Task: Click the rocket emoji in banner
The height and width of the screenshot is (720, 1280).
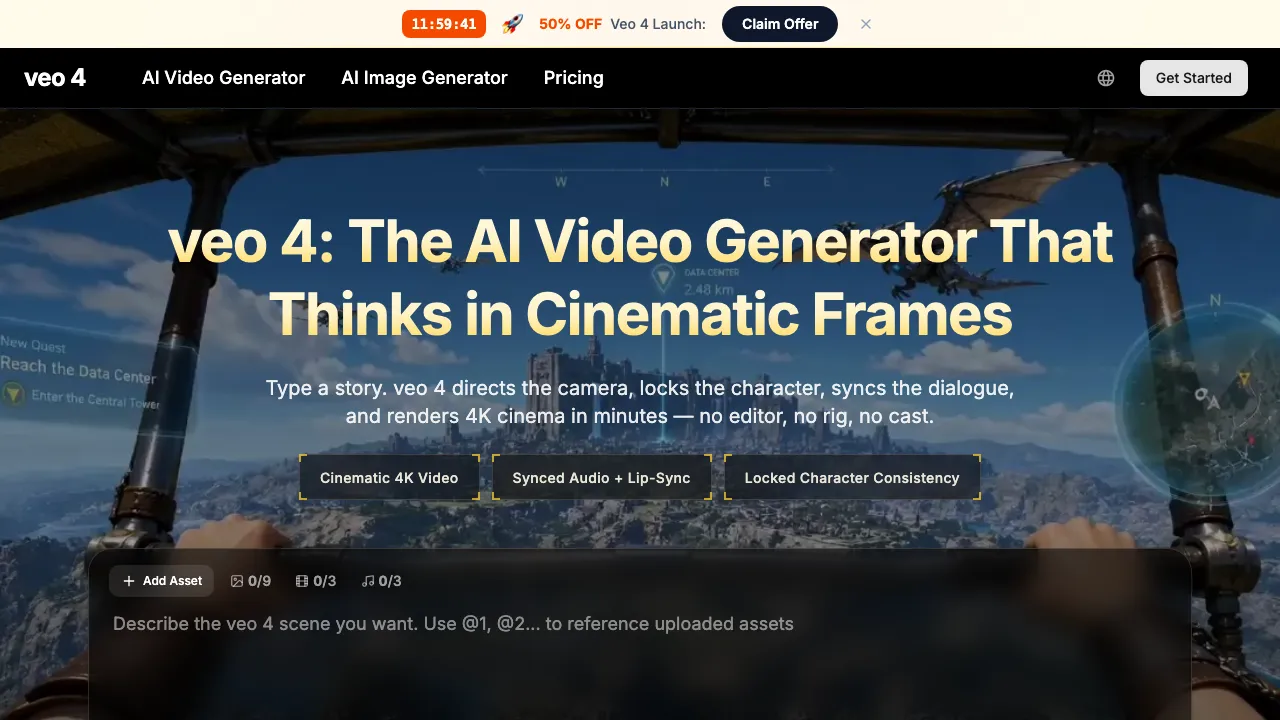Action: 512,24
